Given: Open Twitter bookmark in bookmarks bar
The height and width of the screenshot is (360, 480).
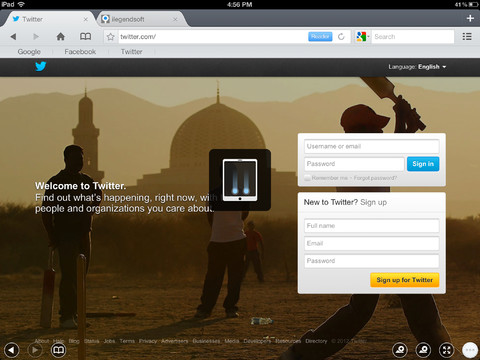Looking at the screenshot, I should click(131, 52).
